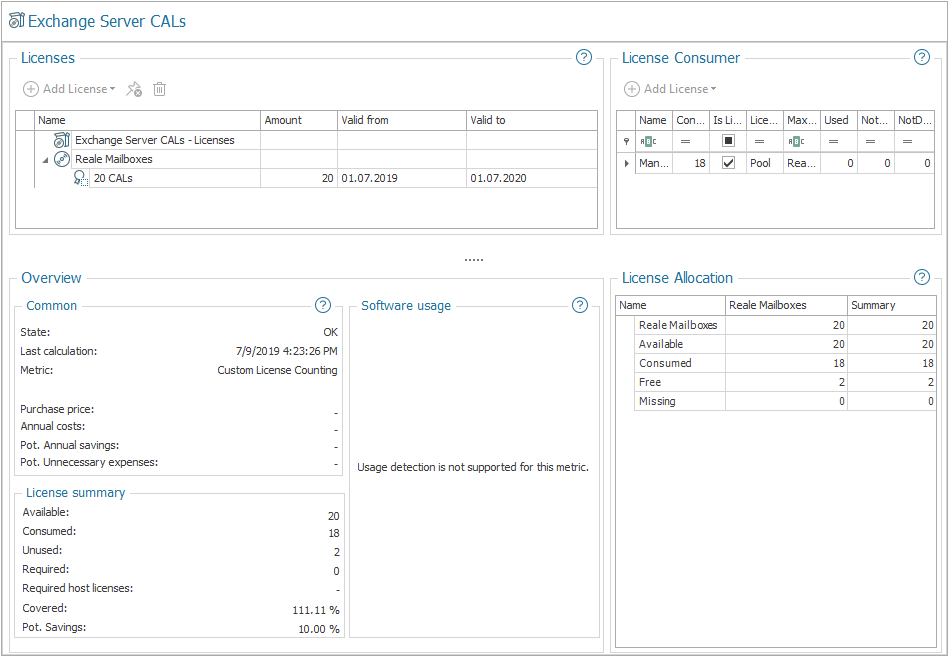Open Add License dropdown in License Consumer panel
The height and width of the screenshot is (658, 950).
tap(670, 89)
